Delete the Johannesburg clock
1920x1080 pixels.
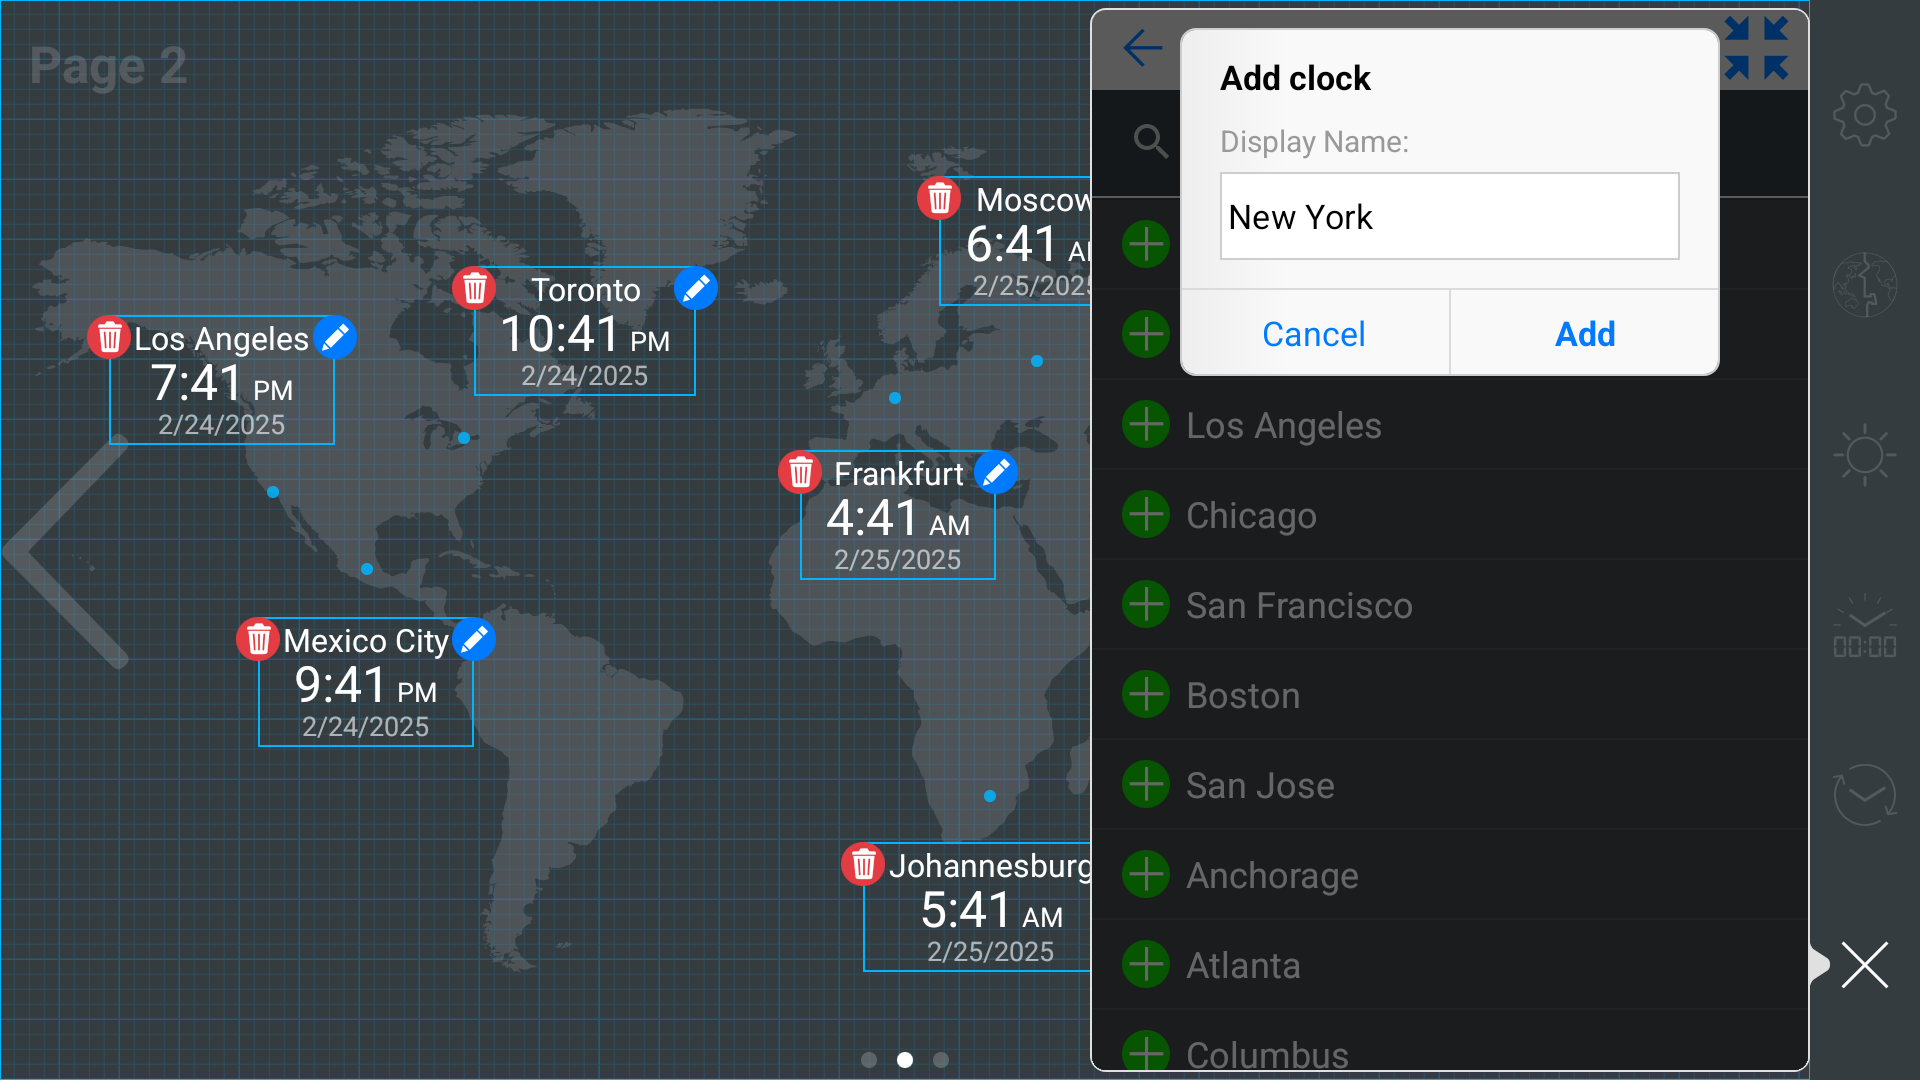863,864
